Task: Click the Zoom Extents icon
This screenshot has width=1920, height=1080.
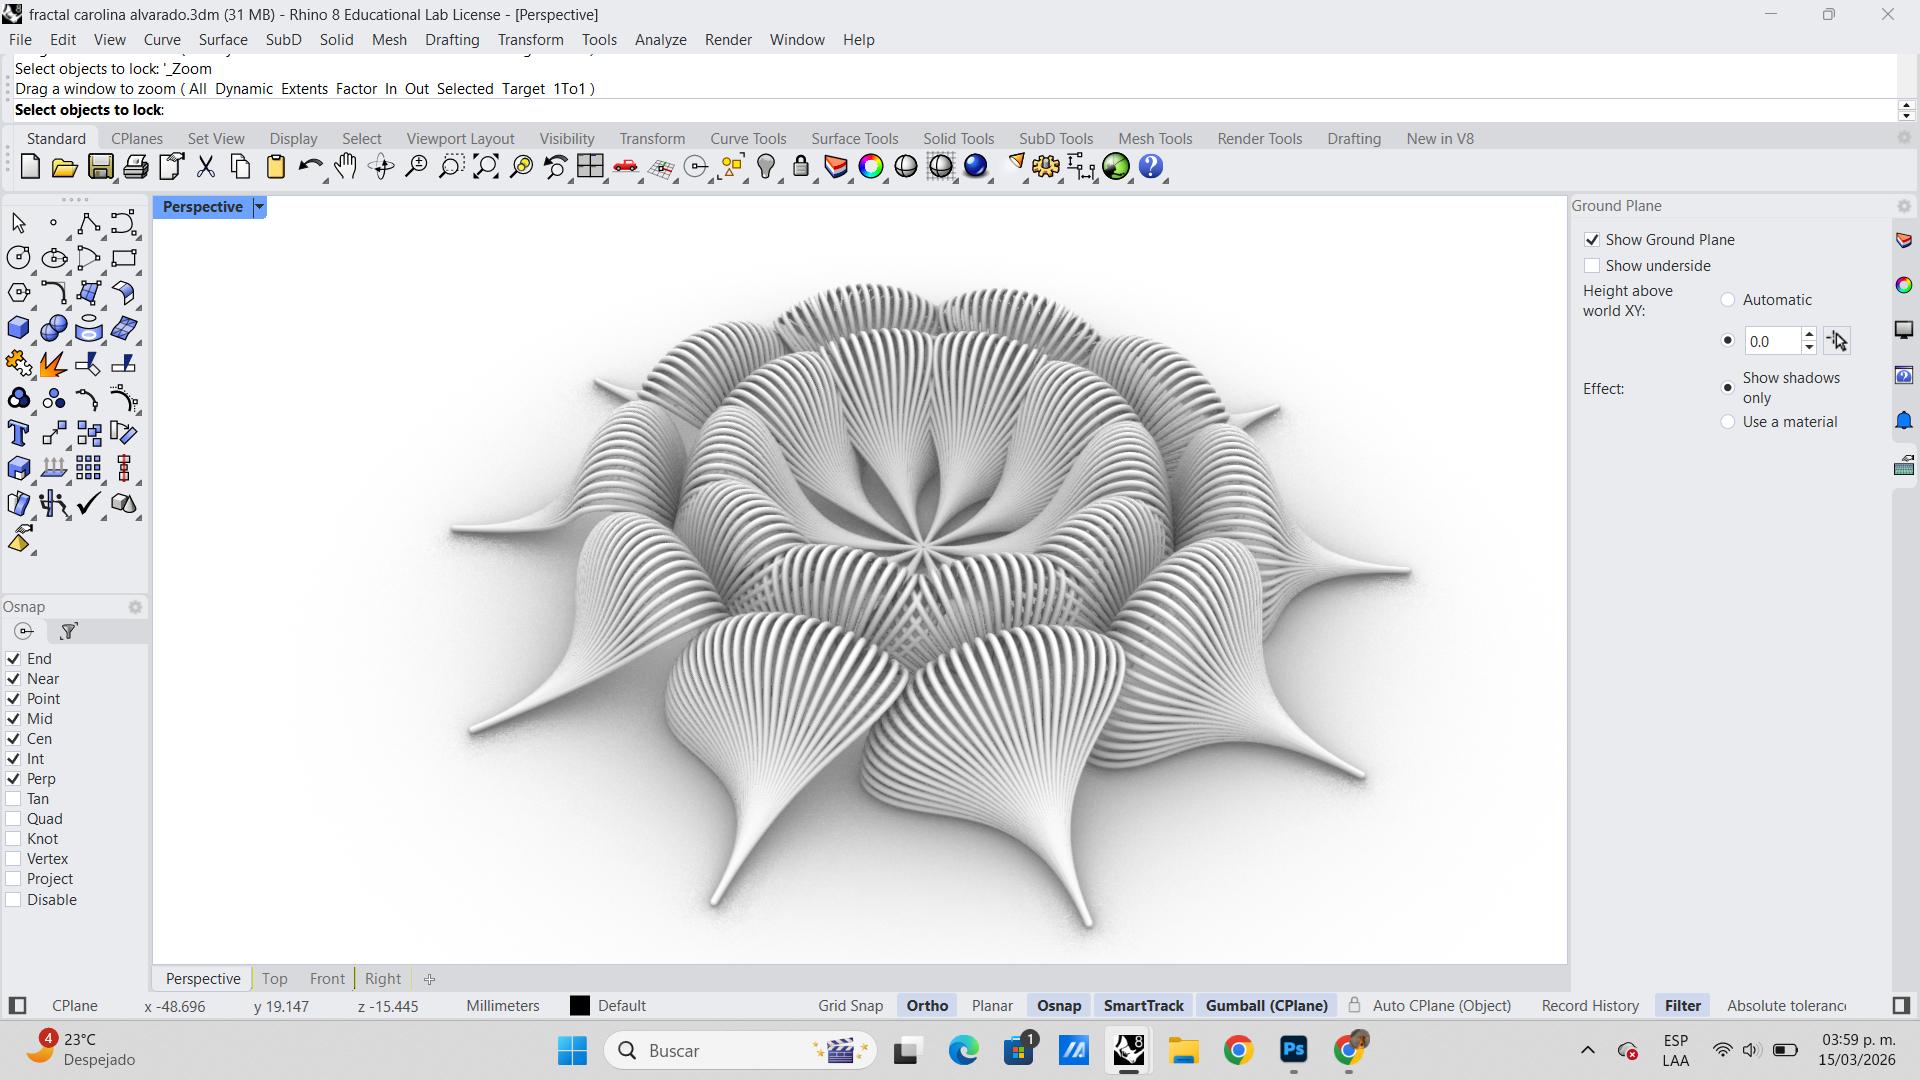Action: click(485, 167)
